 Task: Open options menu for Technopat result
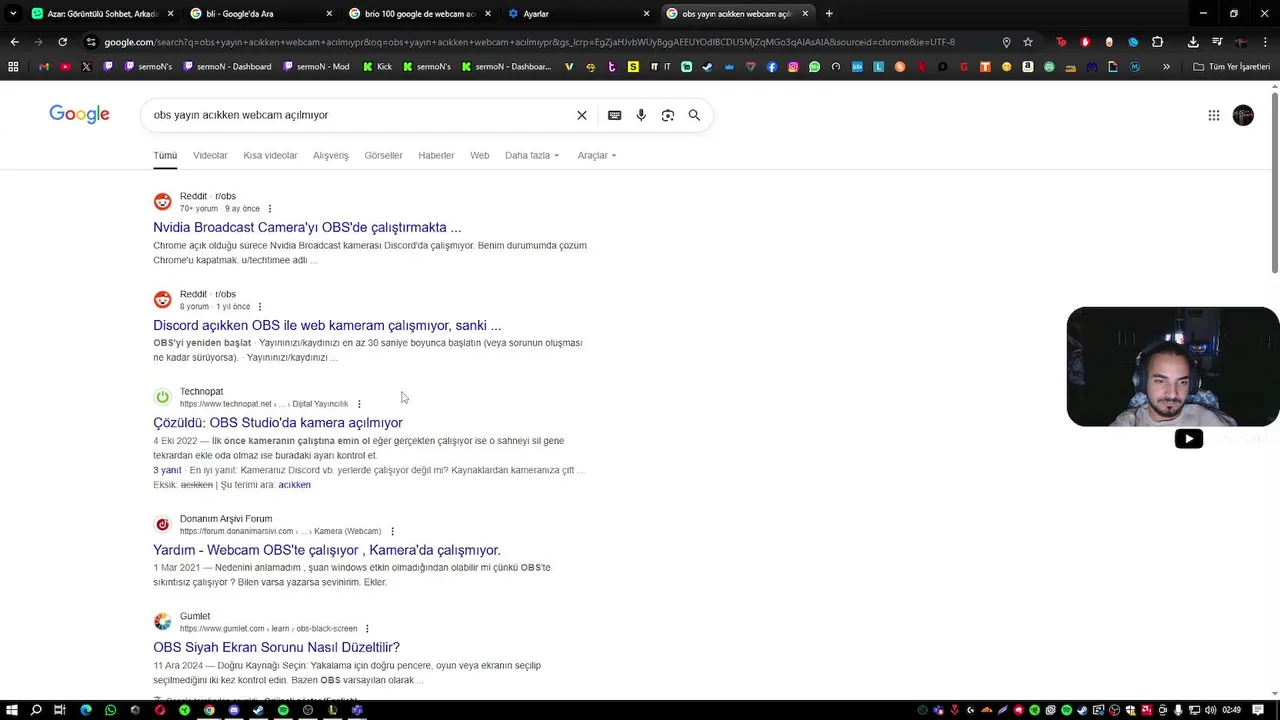[359, 404]
